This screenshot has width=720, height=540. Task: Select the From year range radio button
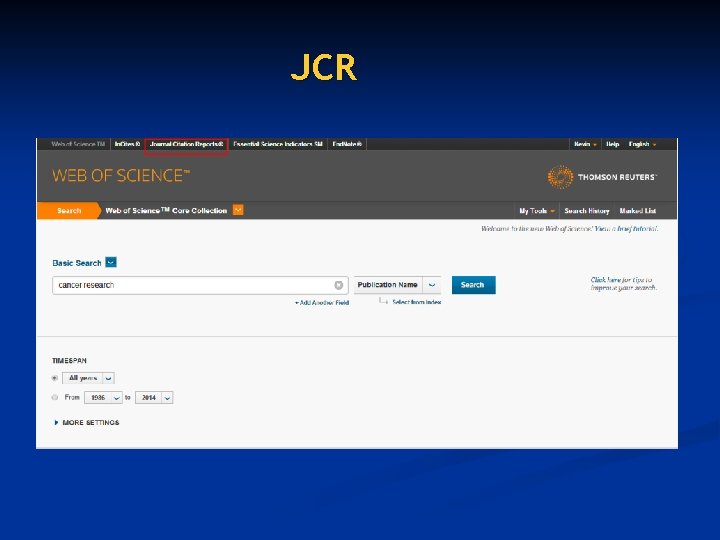coord(55,397)
